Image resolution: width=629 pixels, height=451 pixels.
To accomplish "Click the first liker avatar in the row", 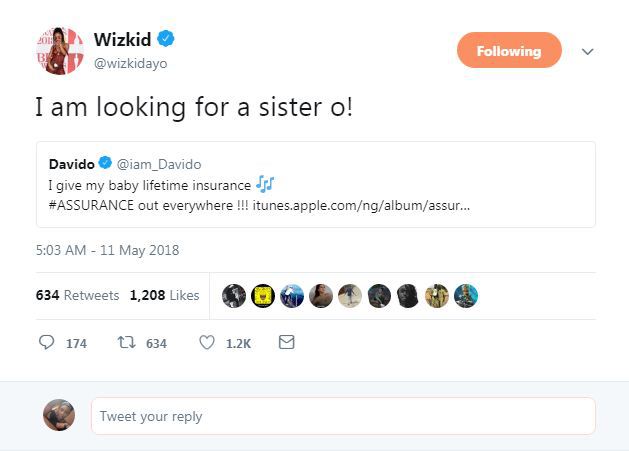I will point(234,296).
